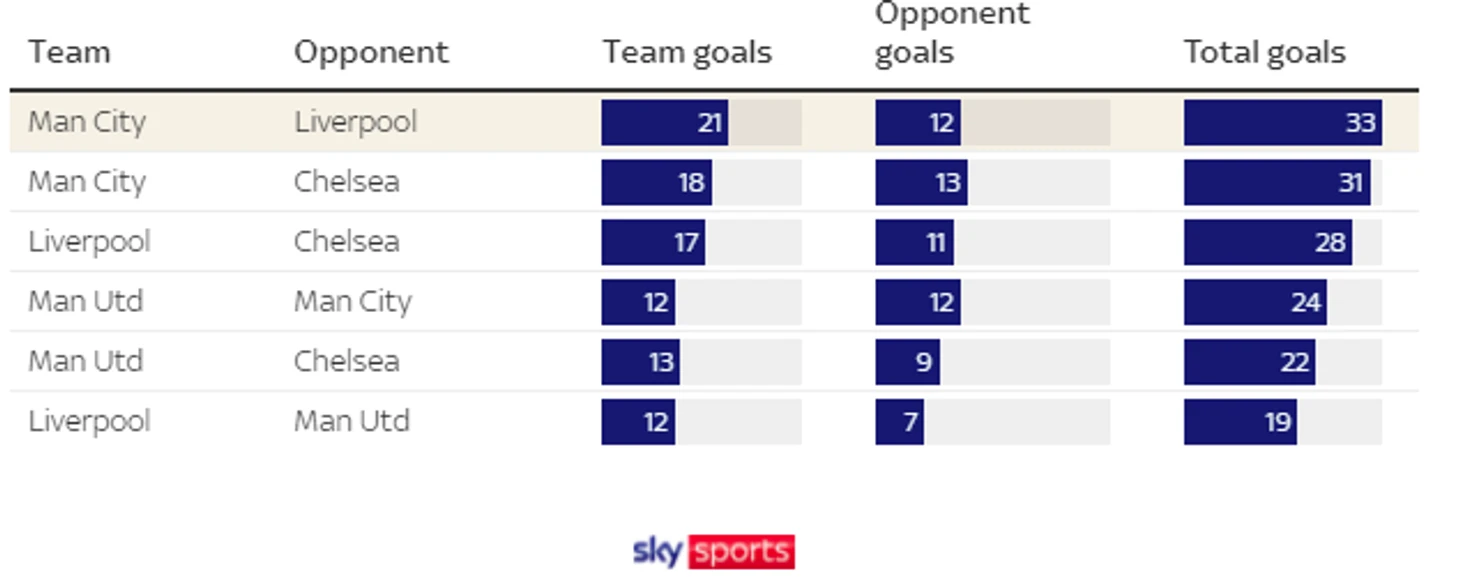Screen dimensions: 1460x585
Task: Click the 21 team goals bar
Action: point(664,122)
